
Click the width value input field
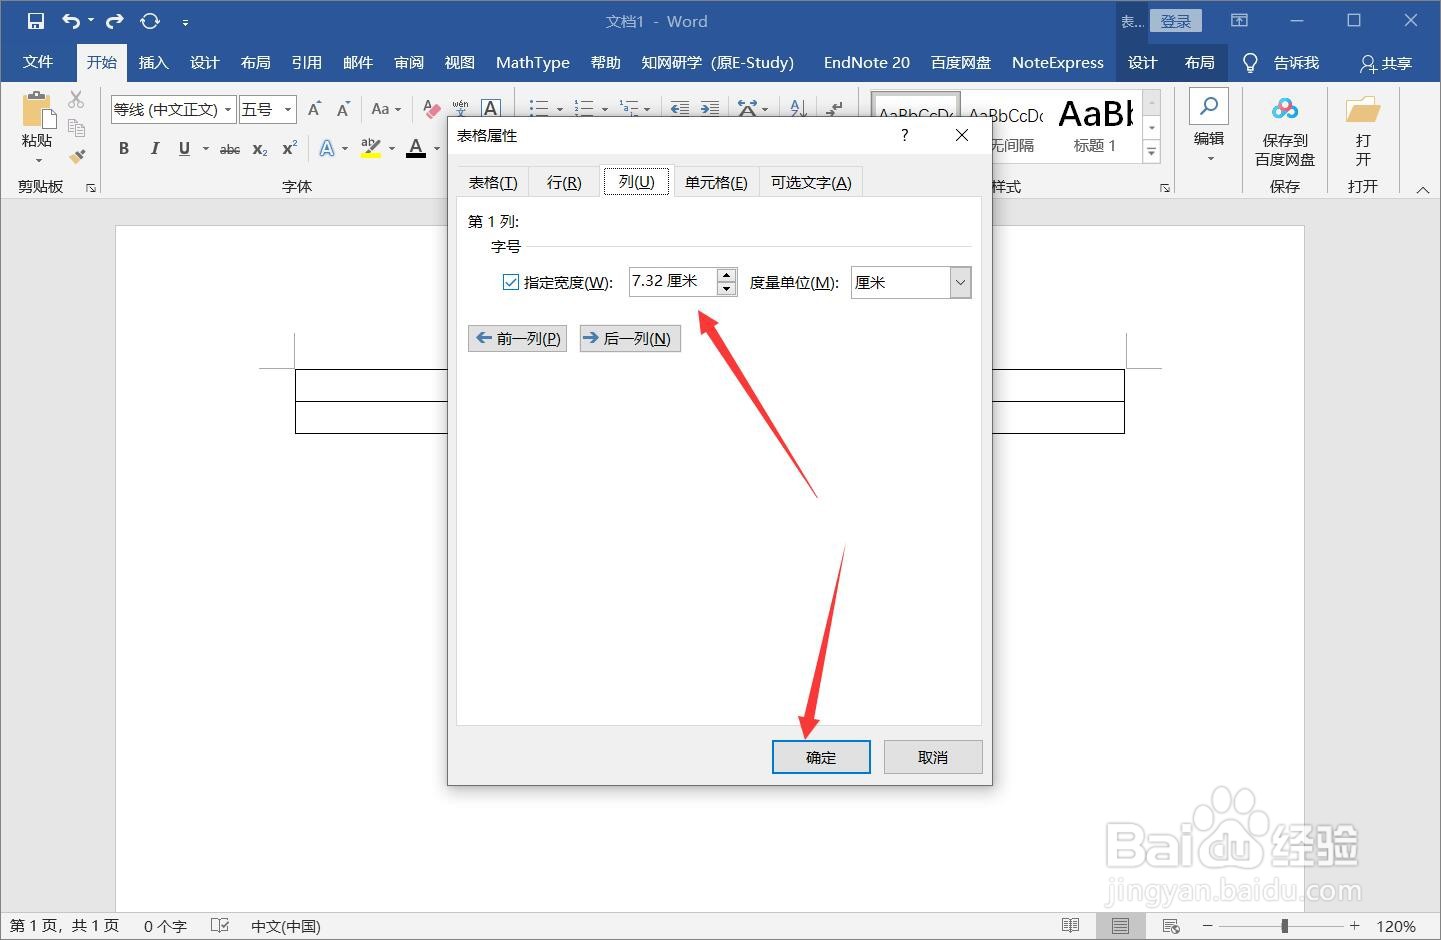(x=668, y=281)
